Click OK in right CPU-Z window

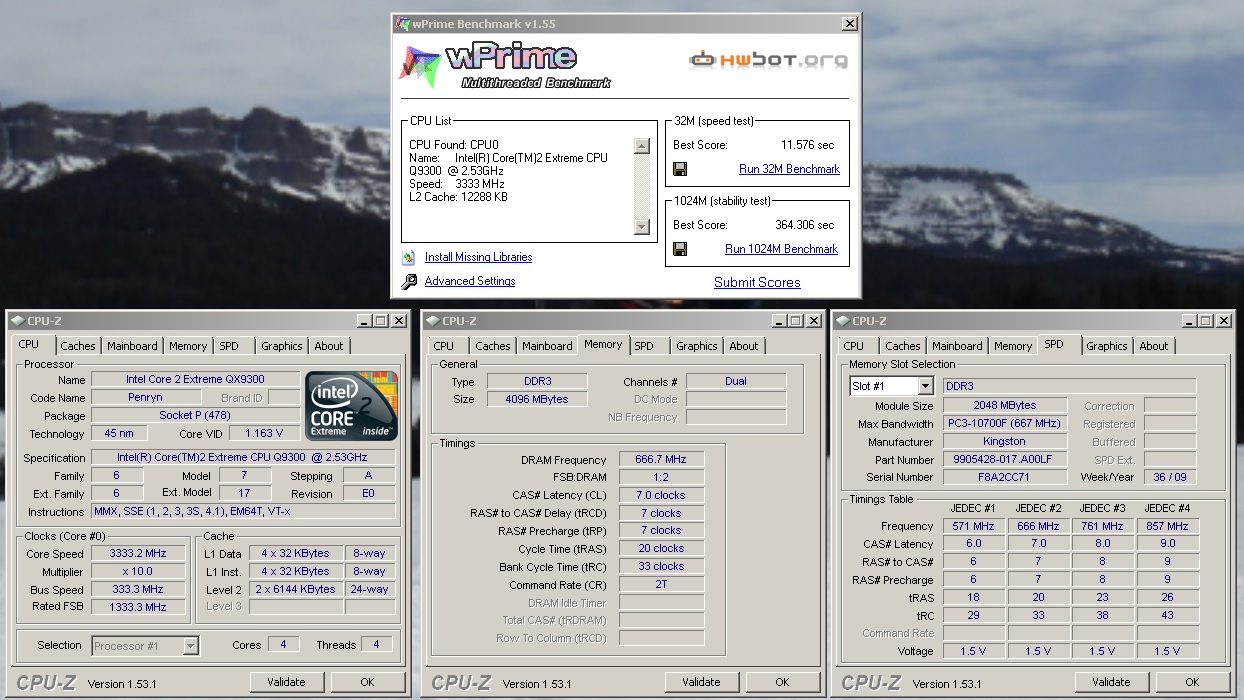click(x=1192, y=682)
